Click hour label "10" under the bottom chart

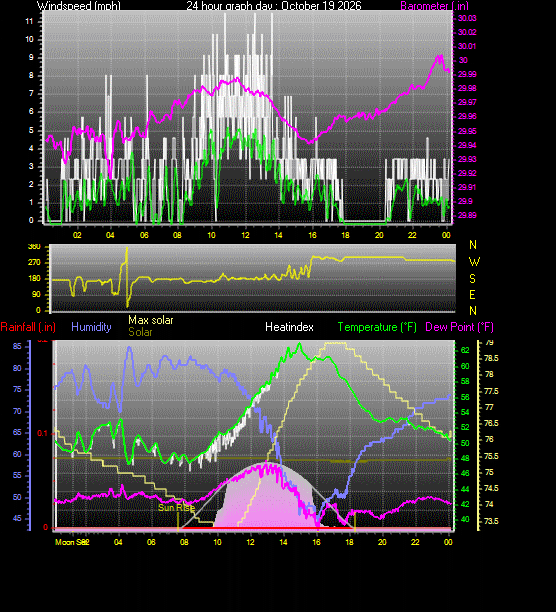(x=217, y=542)
